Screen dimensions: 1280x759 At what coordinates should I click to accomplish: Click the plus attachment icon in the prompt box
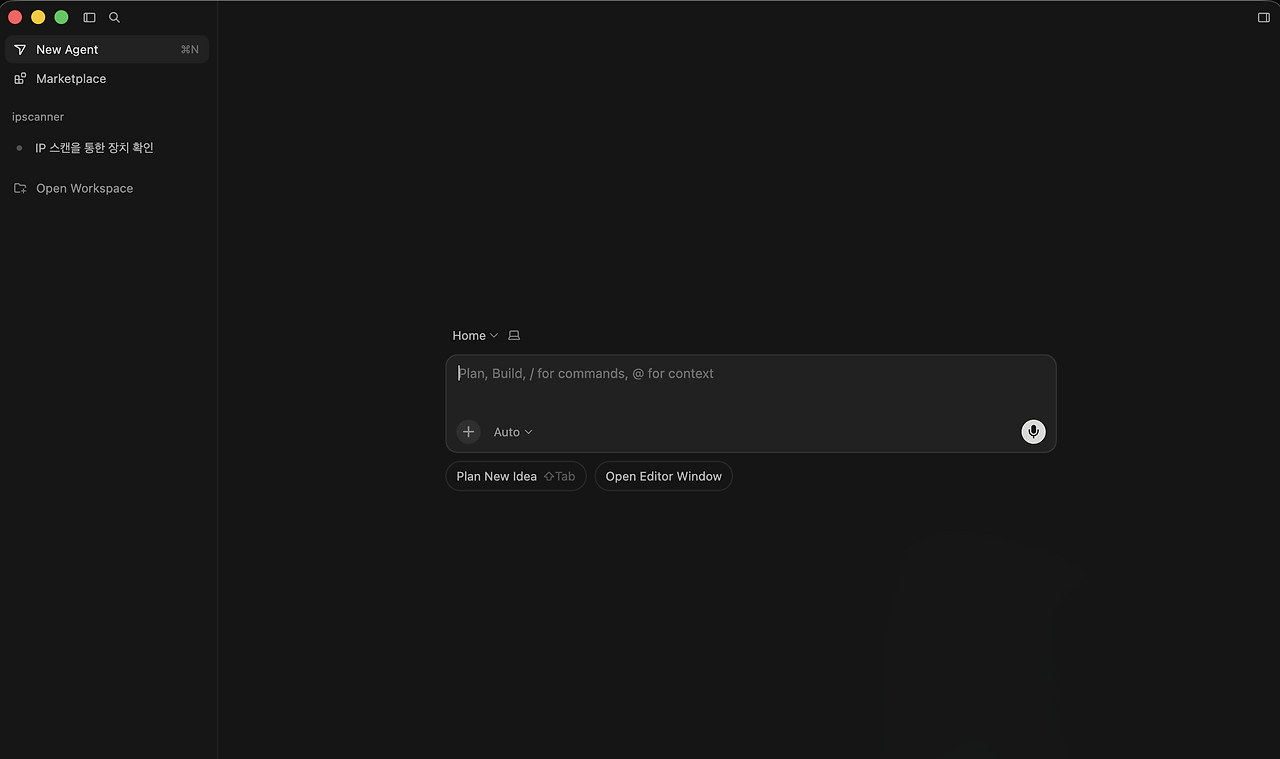click(468, 431)
